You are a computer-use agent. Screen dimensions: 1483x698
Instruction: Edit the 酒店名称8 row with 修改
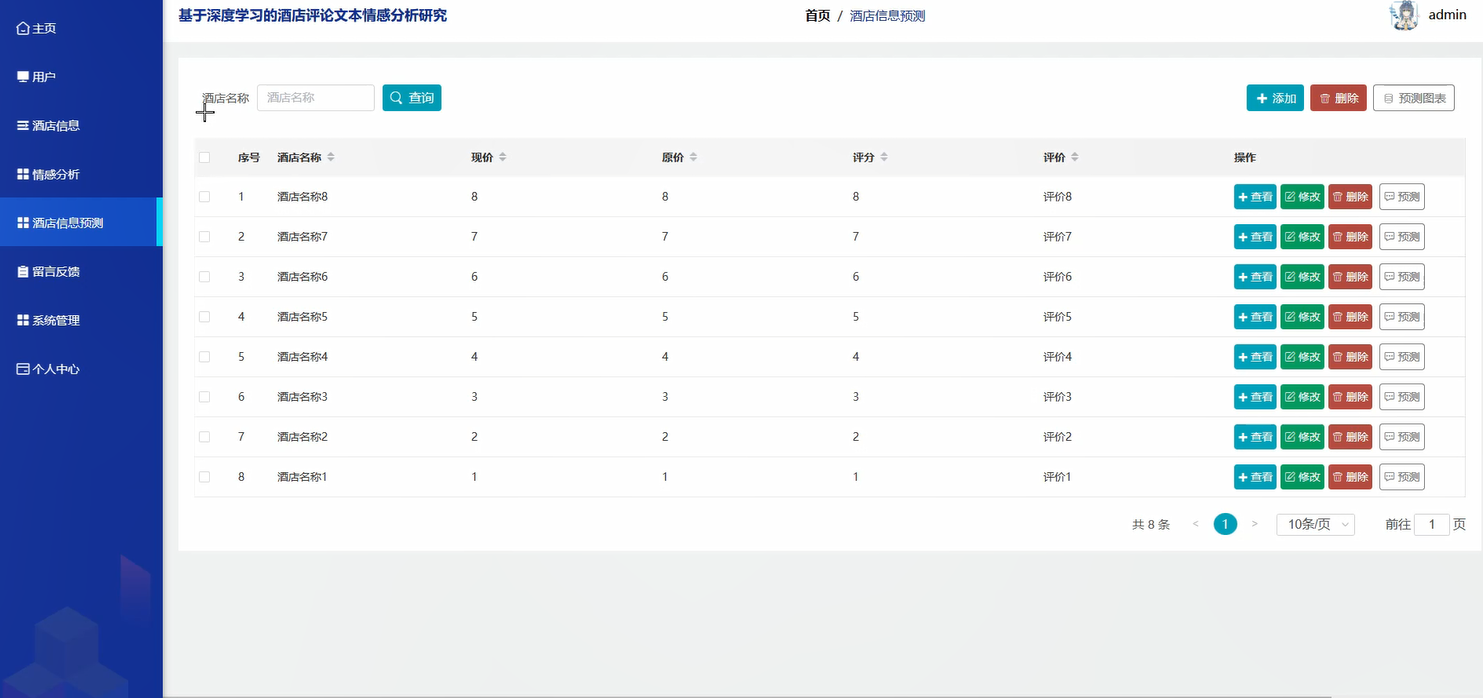click(1303, 197)
